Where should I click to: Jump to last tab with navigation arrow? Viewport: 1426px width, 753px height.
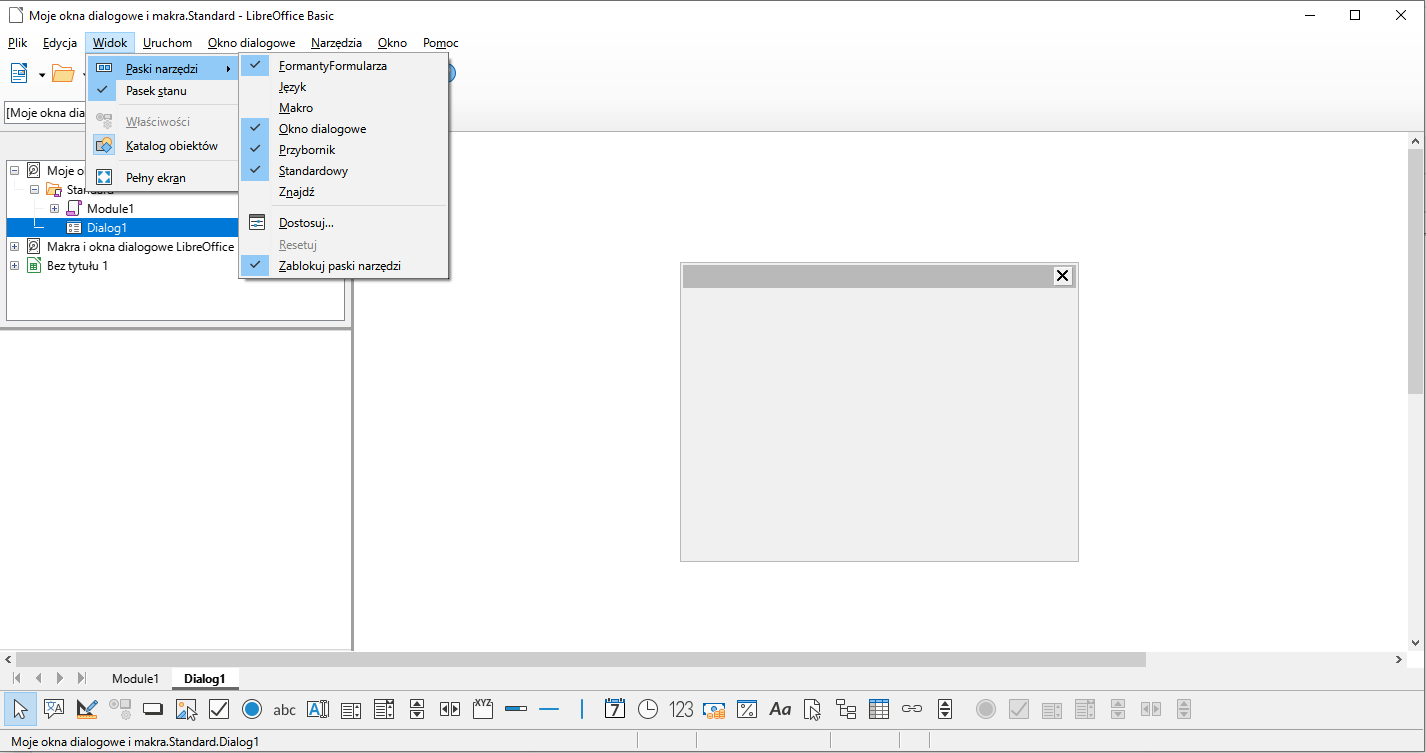82,678
